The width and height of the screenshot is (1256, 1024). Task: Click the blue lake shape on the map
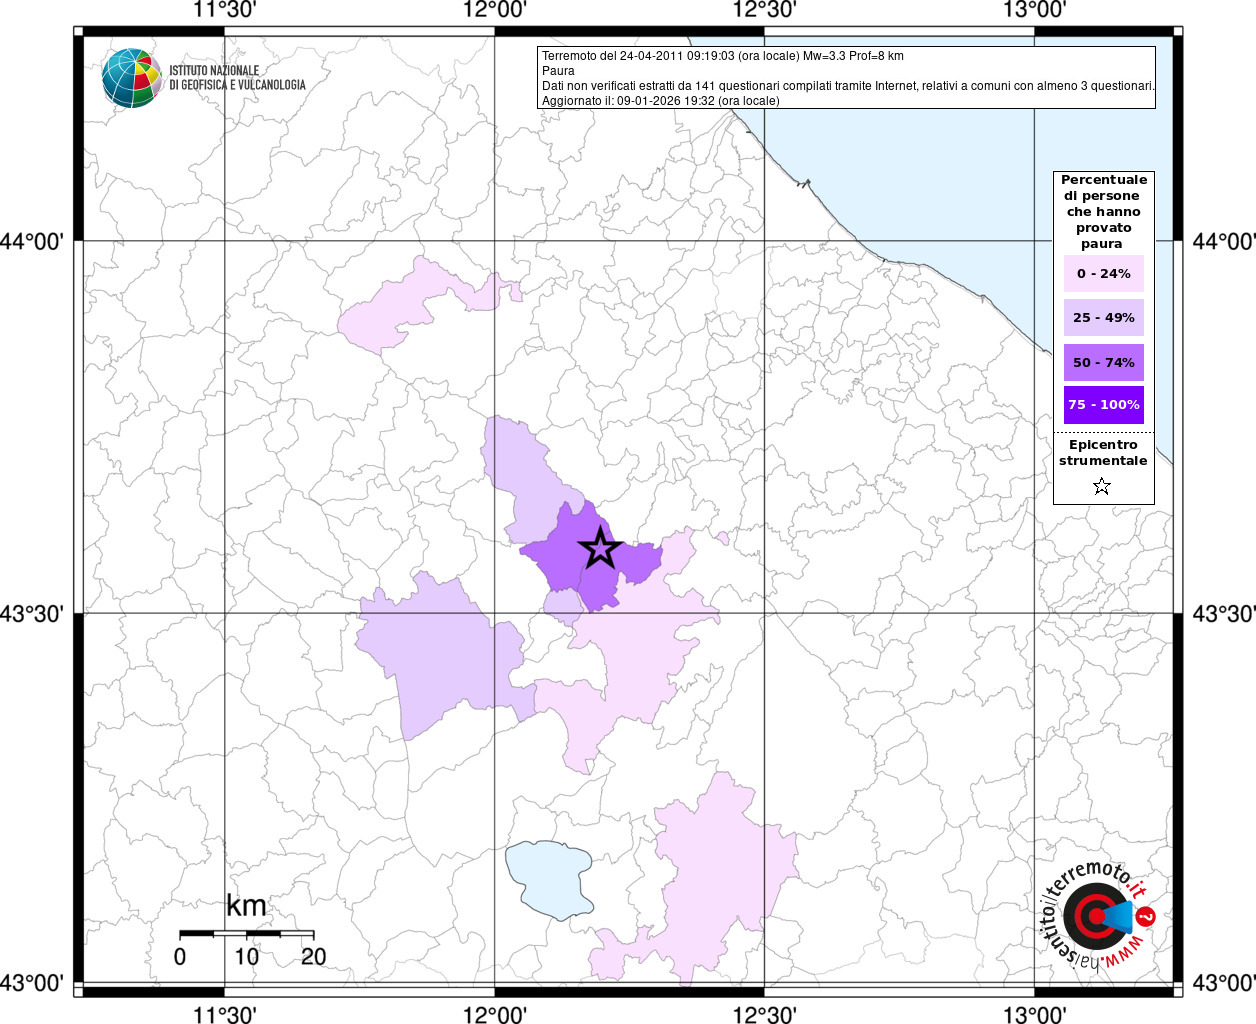coord(548,877)
